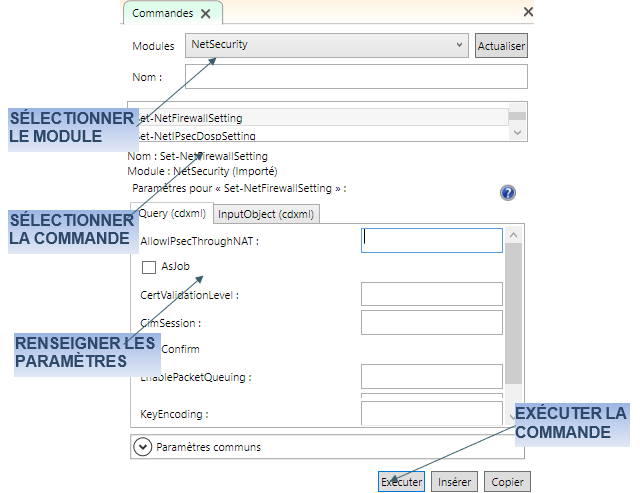
Task: Select Set-NetFirewallSetting in the command list
Action: click(320, 118)
